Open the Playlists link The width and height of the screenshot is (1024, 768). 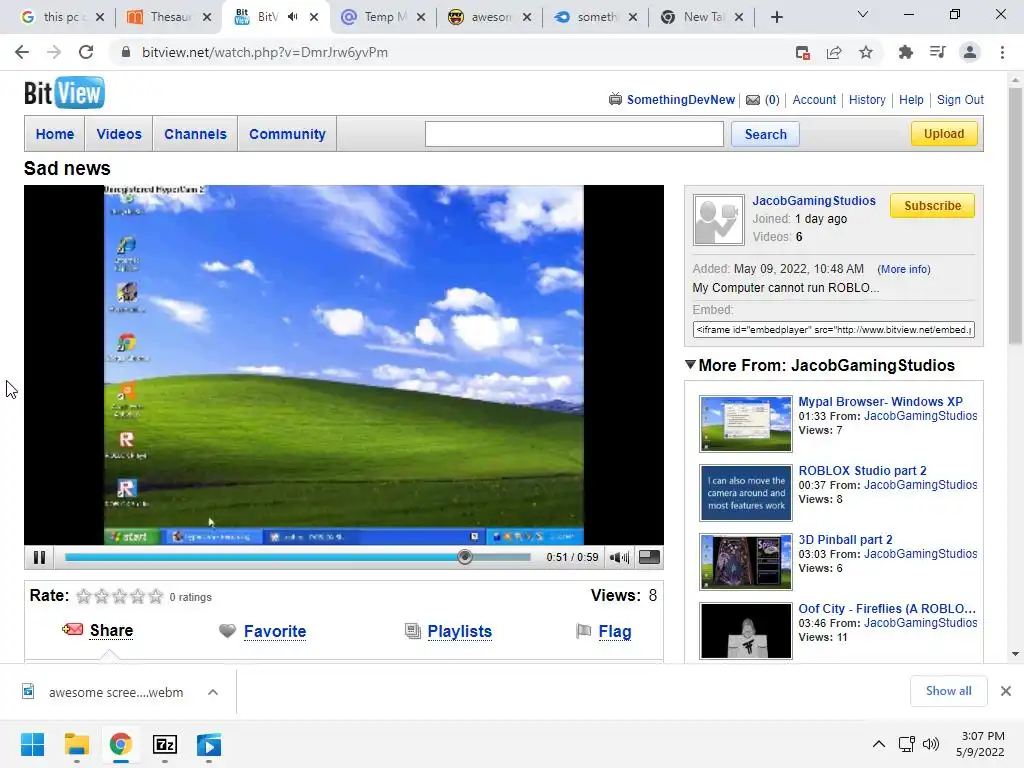pyautogui.click(x=460, y=632)
